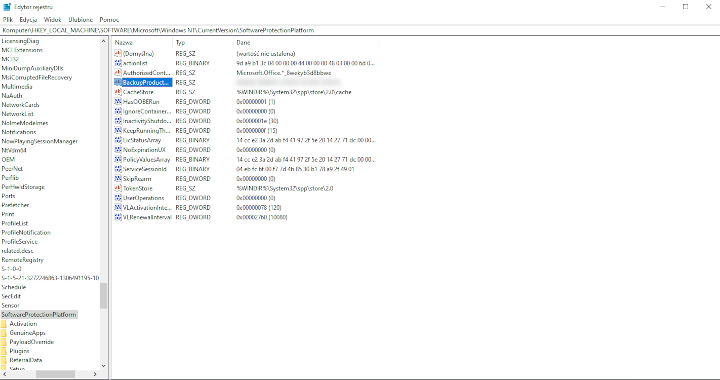Click the icon beside PolicyValuesArray
The width and height of the screenshot is (720, 380).
point(118,160)
